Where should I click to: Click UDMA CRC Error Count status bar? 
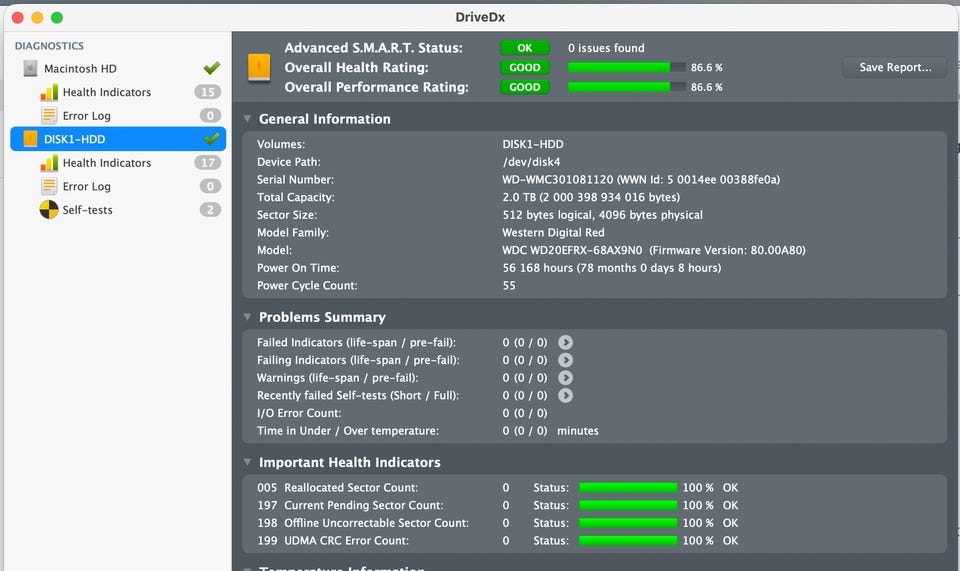[x=628, y=541]
